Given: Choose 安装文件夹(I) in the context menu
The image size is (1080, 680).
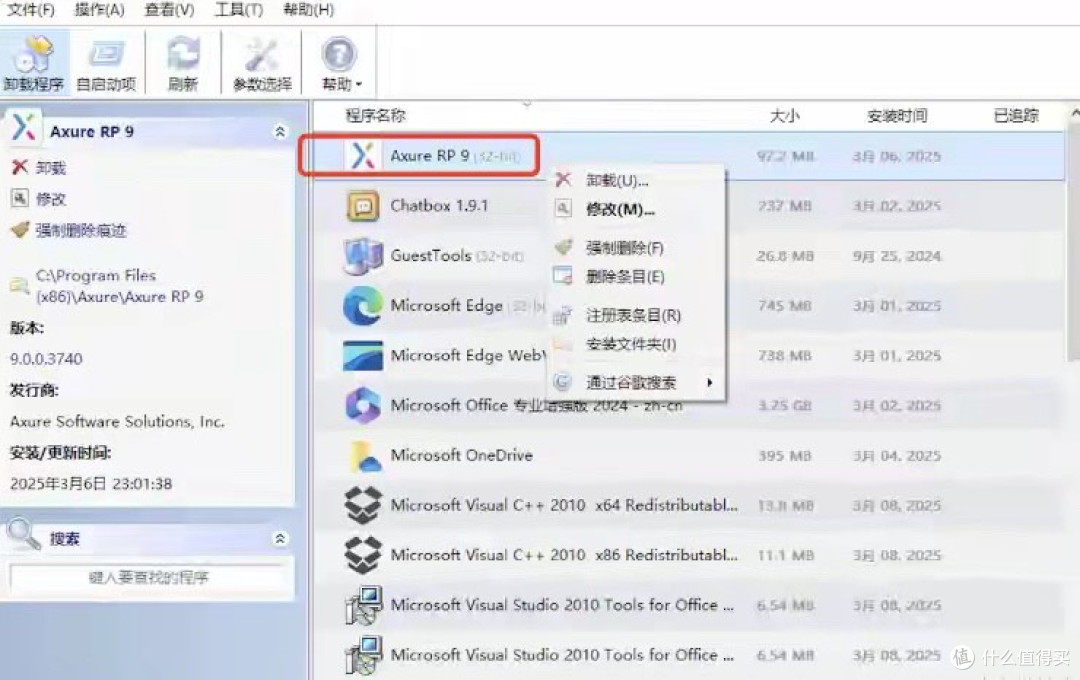Looking at the screenshot, I should 631,344.
